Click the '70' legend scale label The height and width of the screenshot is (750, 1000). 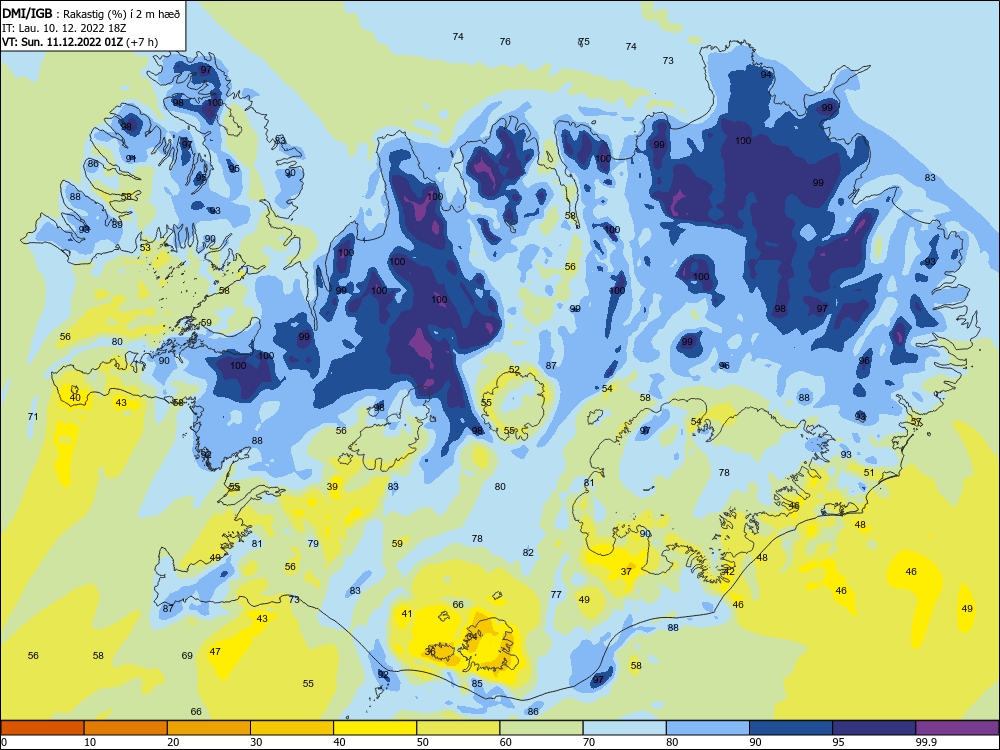click(x=589, y=742)
